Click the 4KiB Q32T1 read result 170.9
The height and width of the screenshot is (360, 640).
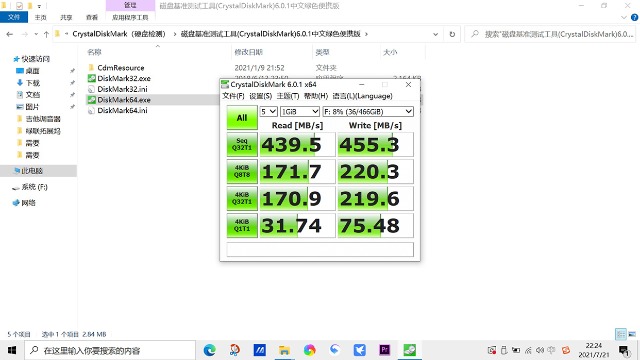click(x=297, y=198)
